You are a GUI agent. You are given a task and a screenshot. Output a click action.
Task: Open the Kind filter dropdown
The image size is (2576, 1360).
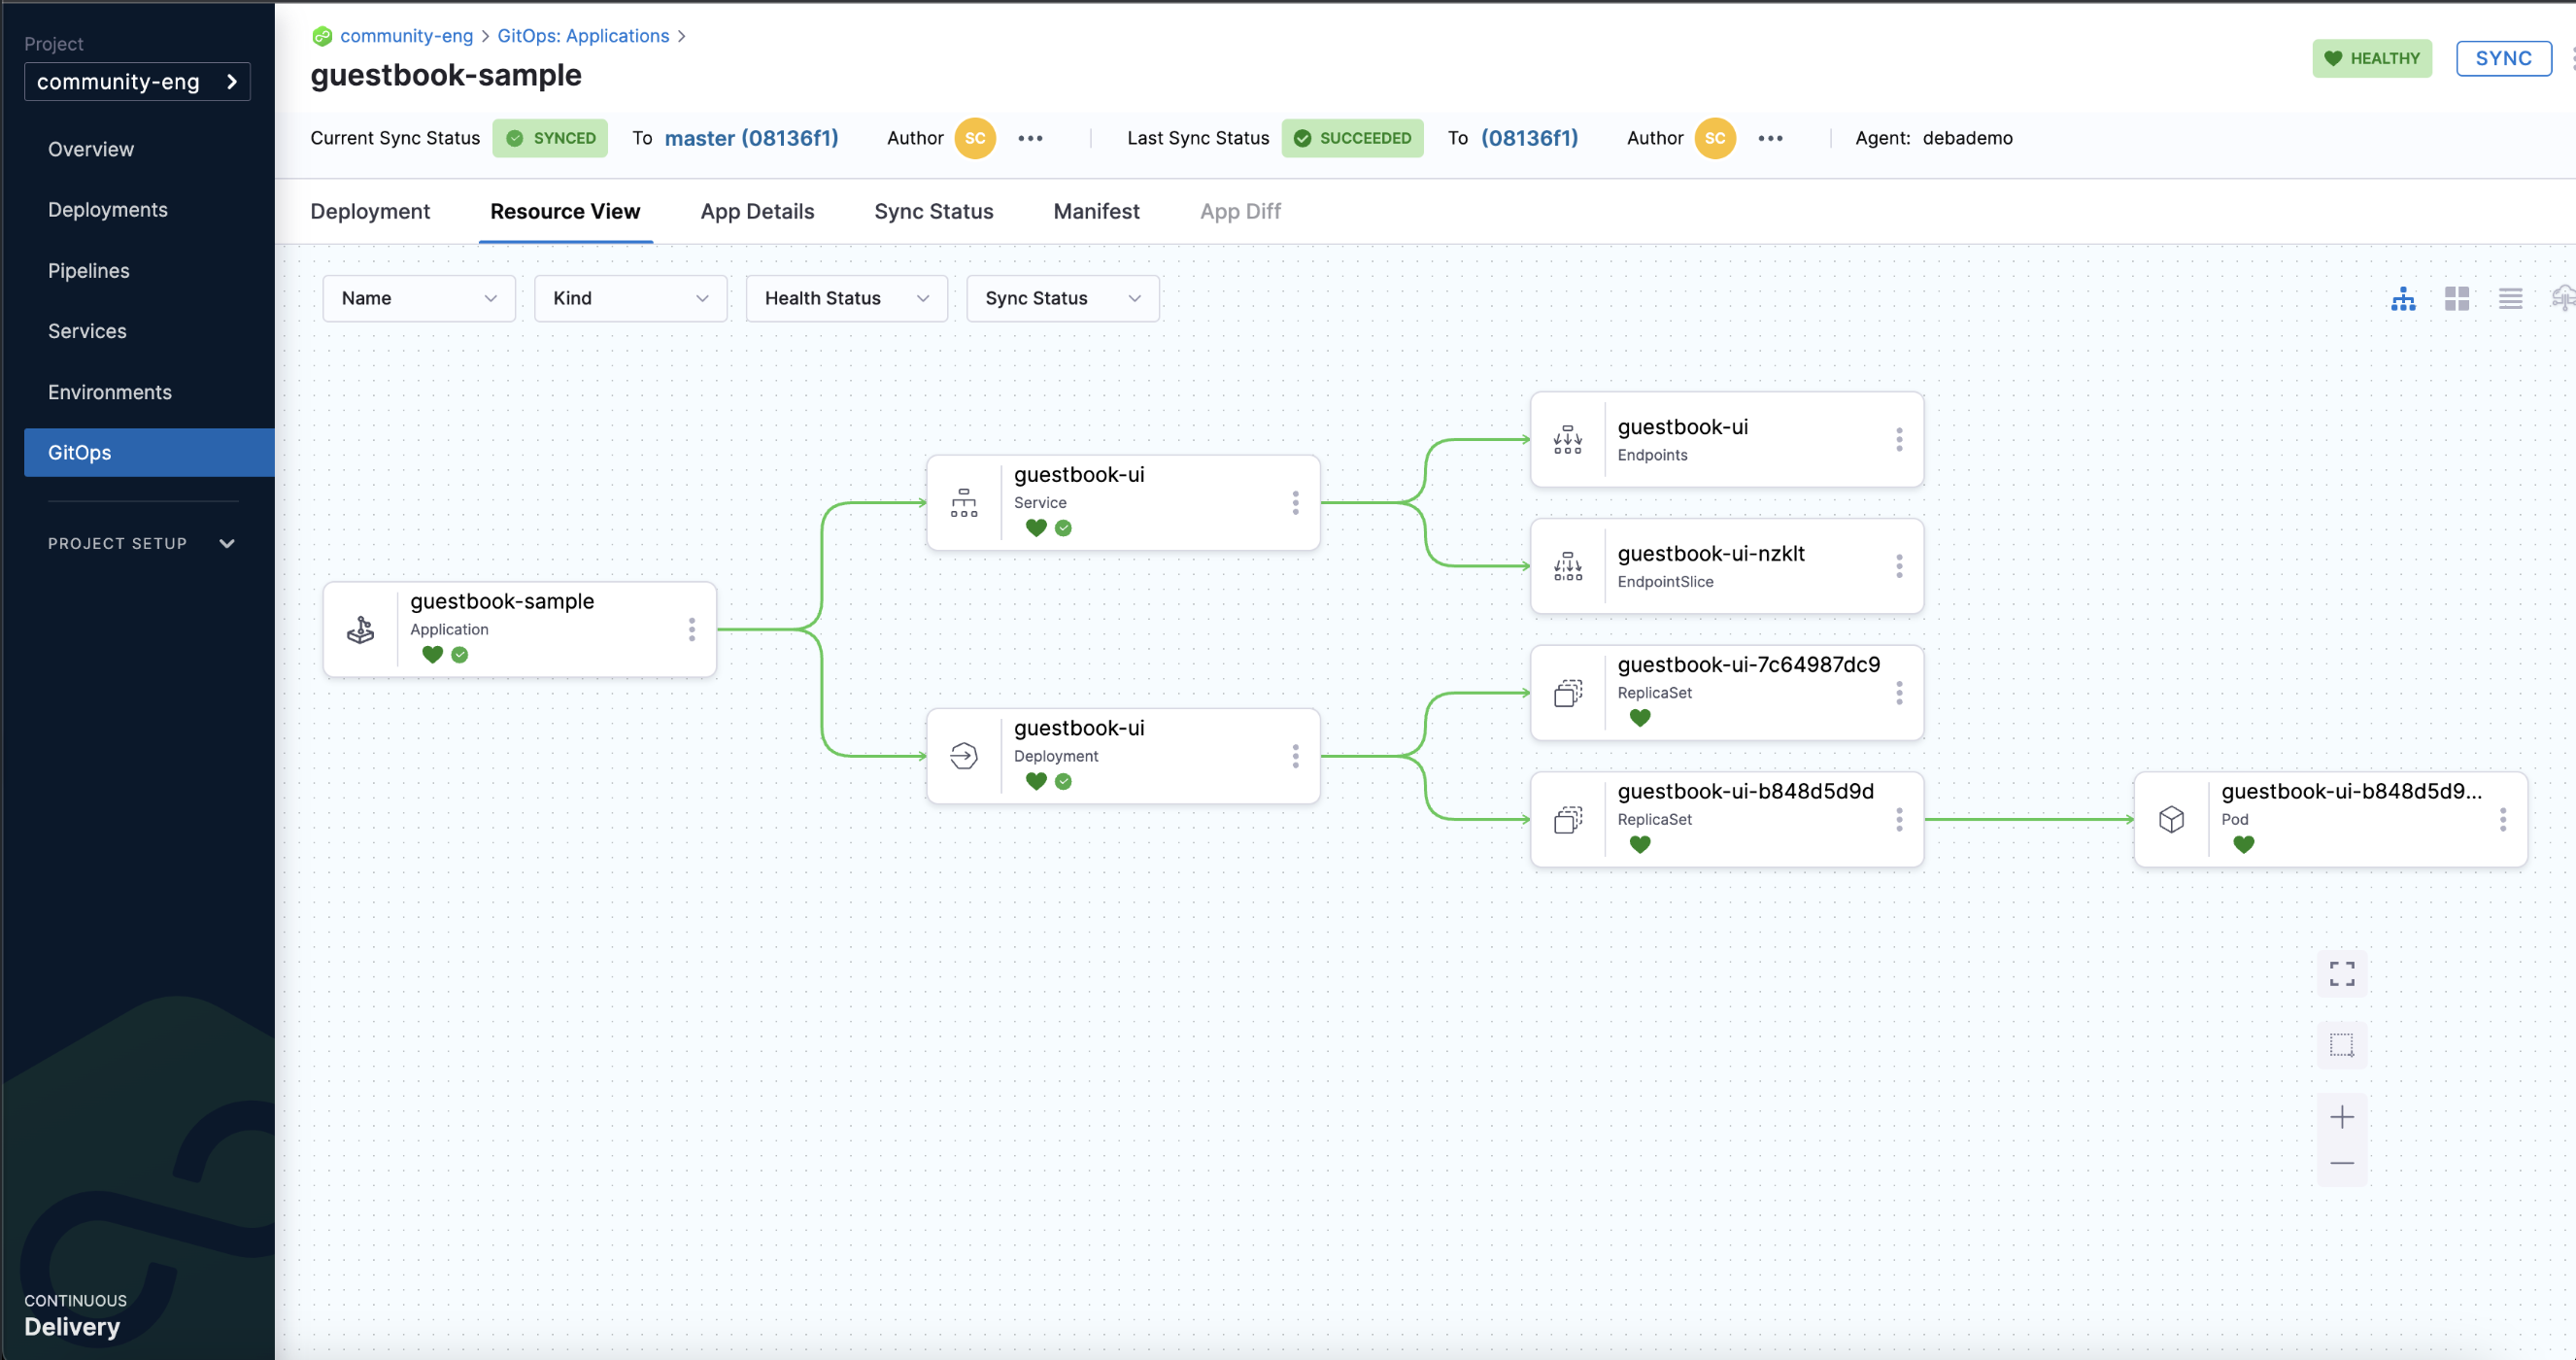[630, 298]
